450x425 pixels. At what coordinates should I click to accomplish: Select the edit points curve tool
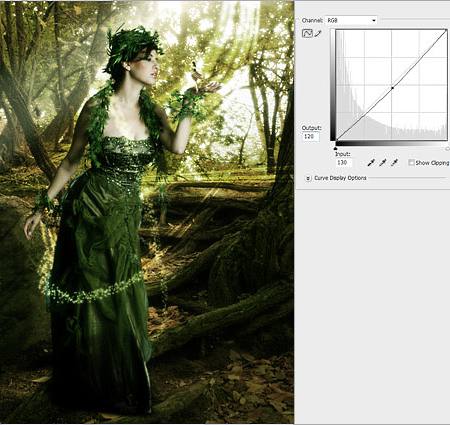click(307, 33)
